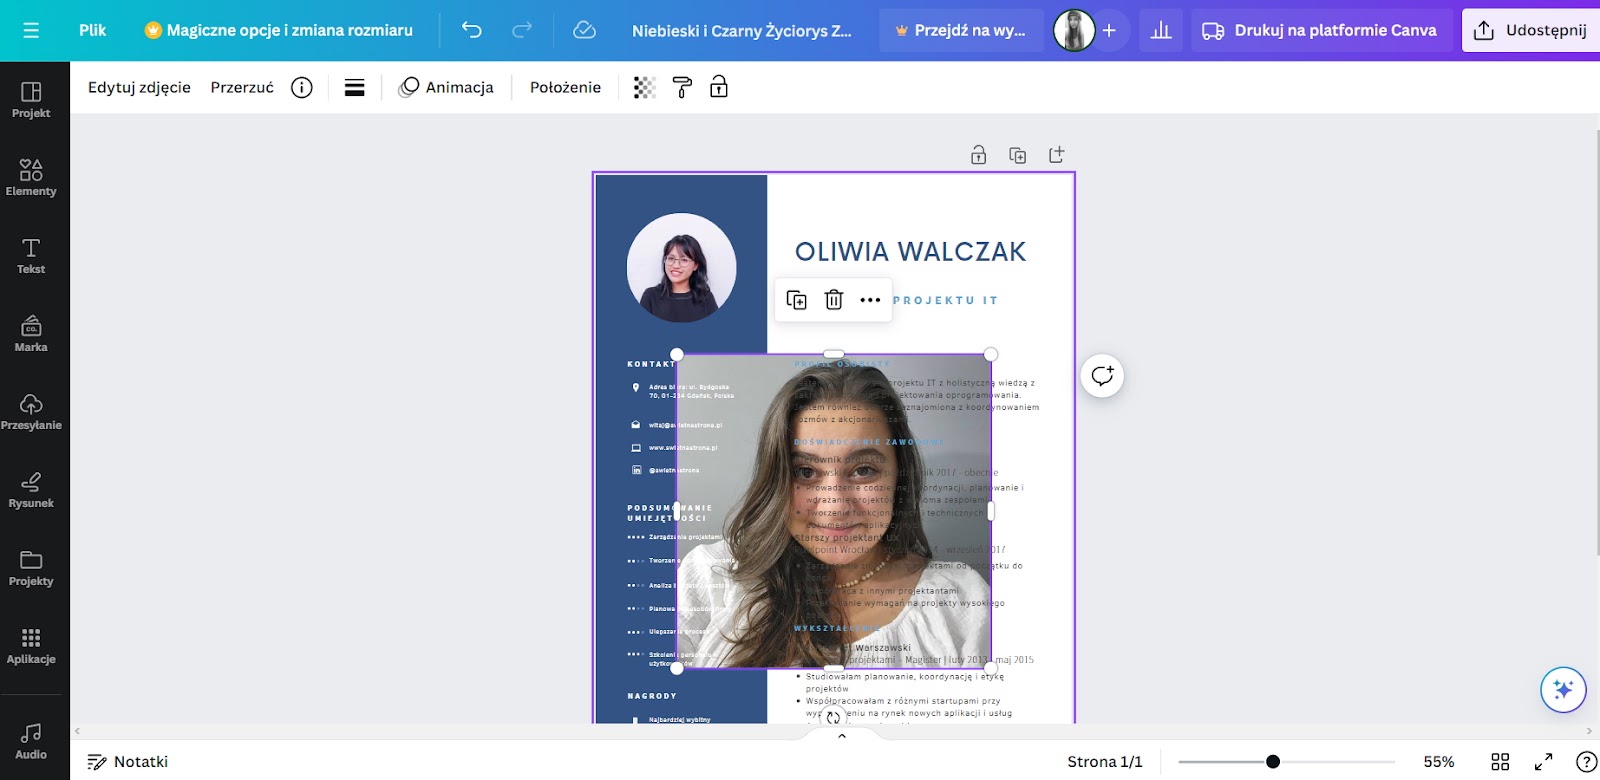Enter fullscreen presentation mode icon

(x=1544, y=762)
